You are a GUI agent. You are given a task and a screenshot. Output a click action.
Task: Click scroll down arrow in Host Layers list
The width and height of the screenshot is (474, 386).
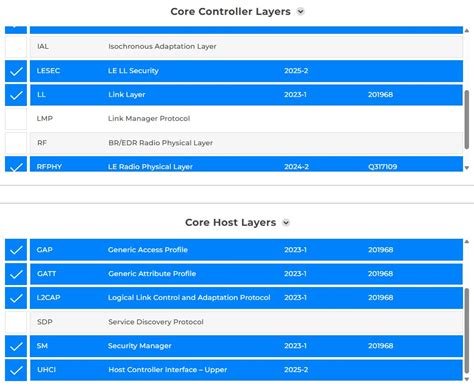pyautogui.click(x=467, y=379)
